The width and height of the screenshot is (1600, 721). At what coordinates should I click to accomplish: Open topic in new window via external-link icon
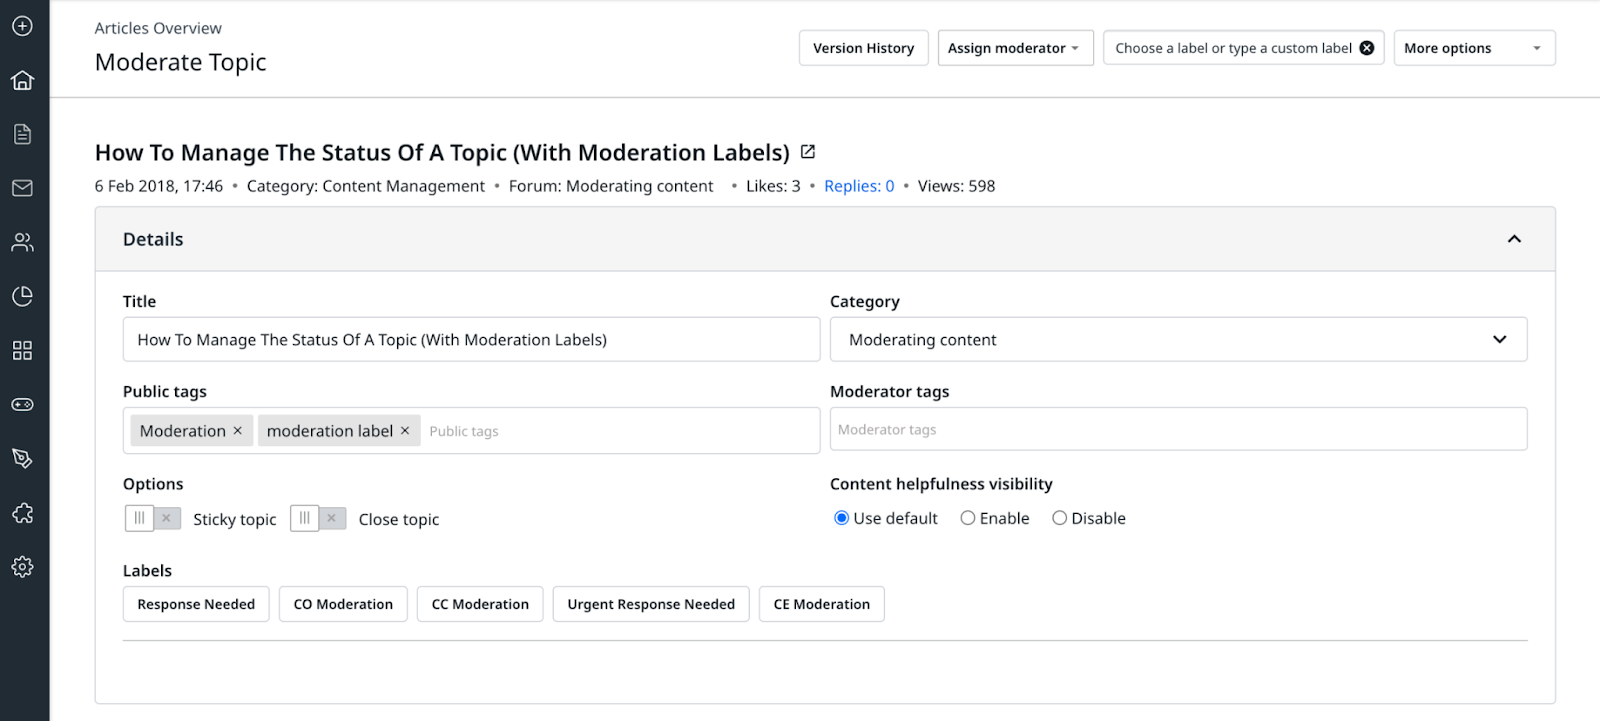tap(808, 152)
